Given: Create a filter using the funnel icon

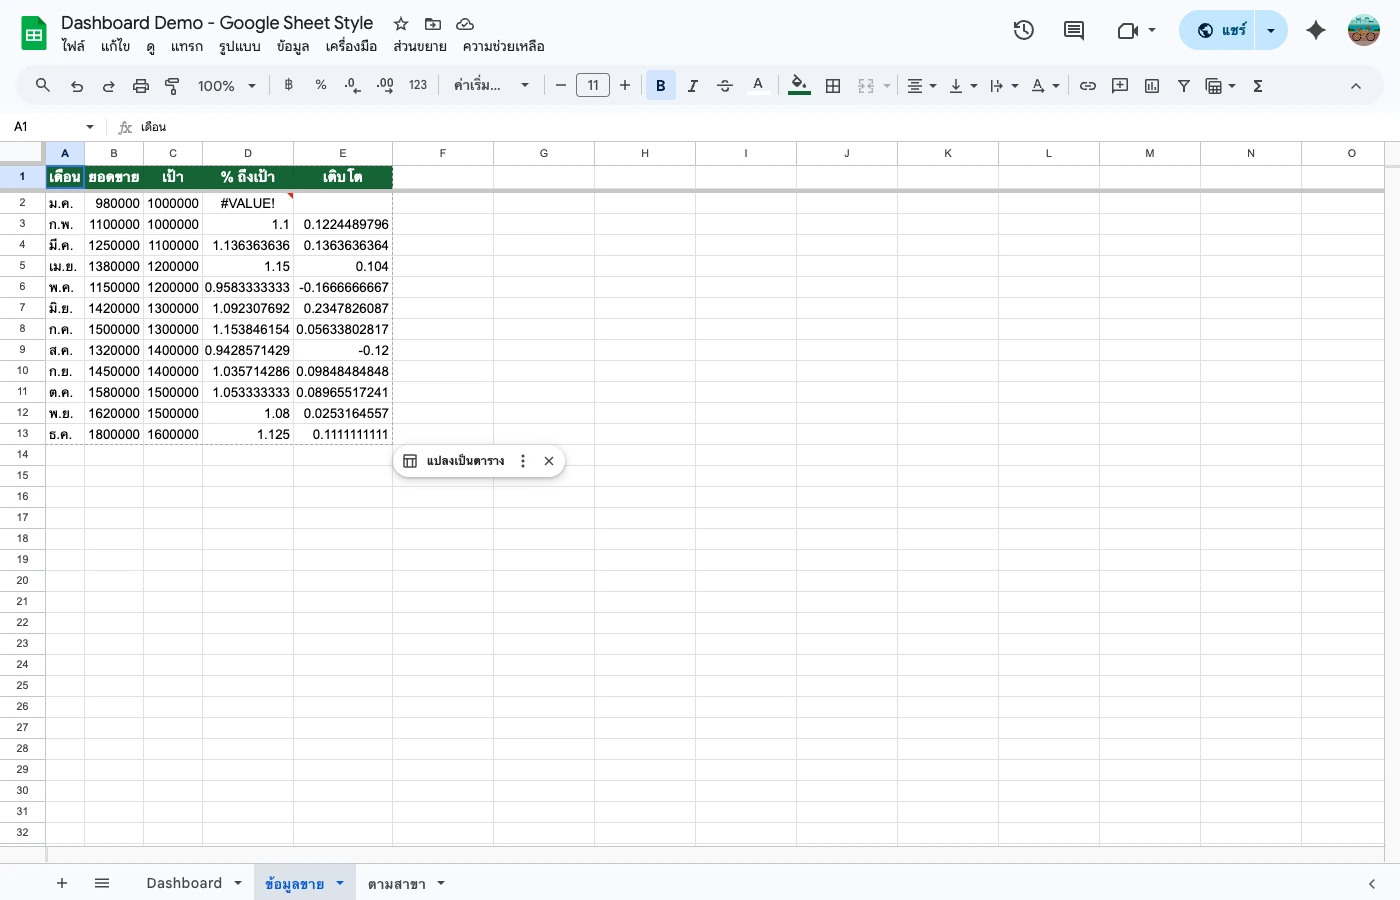Looking at the screenshot, I should (x=1183, y=85).
